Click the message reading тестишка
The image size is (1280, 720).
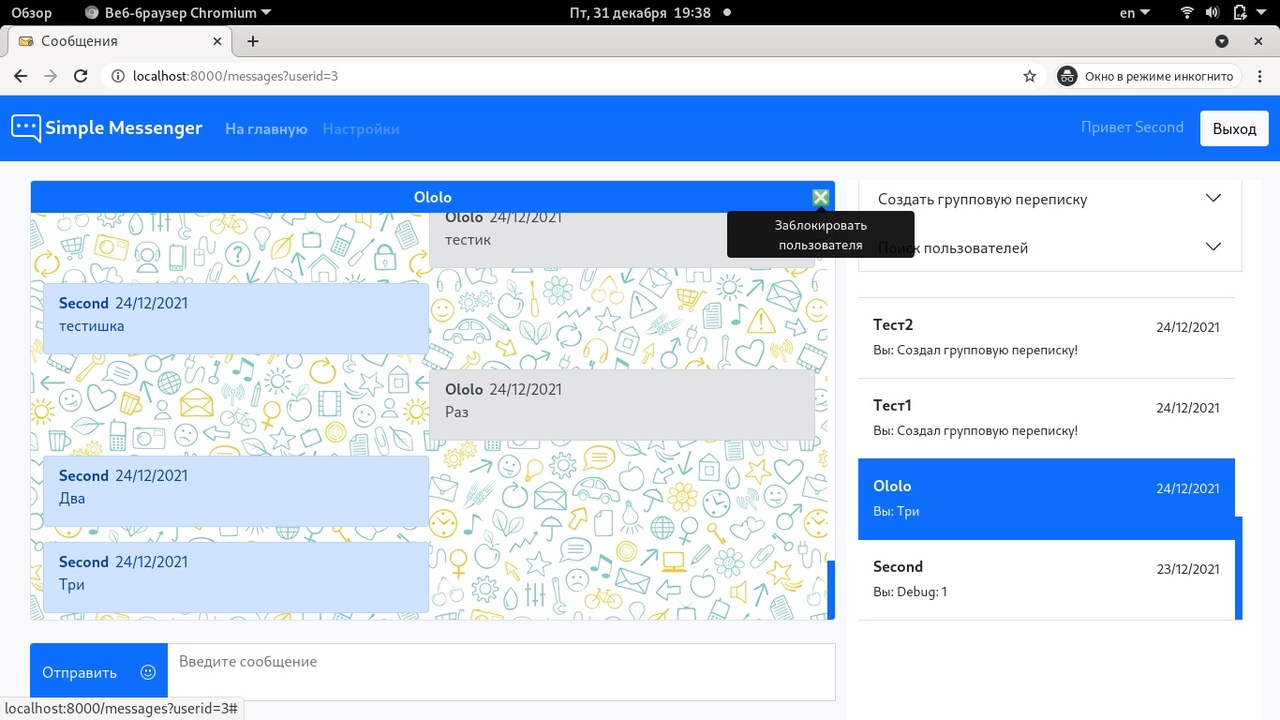(236, 318)
